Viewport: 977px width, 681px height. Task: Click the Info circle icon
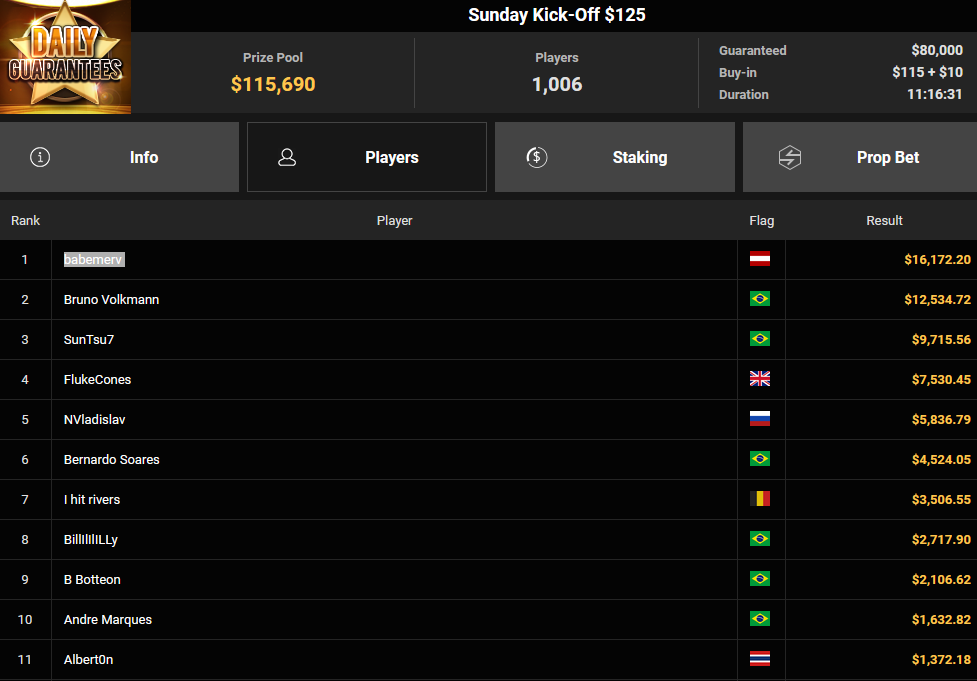click(40, 157)
